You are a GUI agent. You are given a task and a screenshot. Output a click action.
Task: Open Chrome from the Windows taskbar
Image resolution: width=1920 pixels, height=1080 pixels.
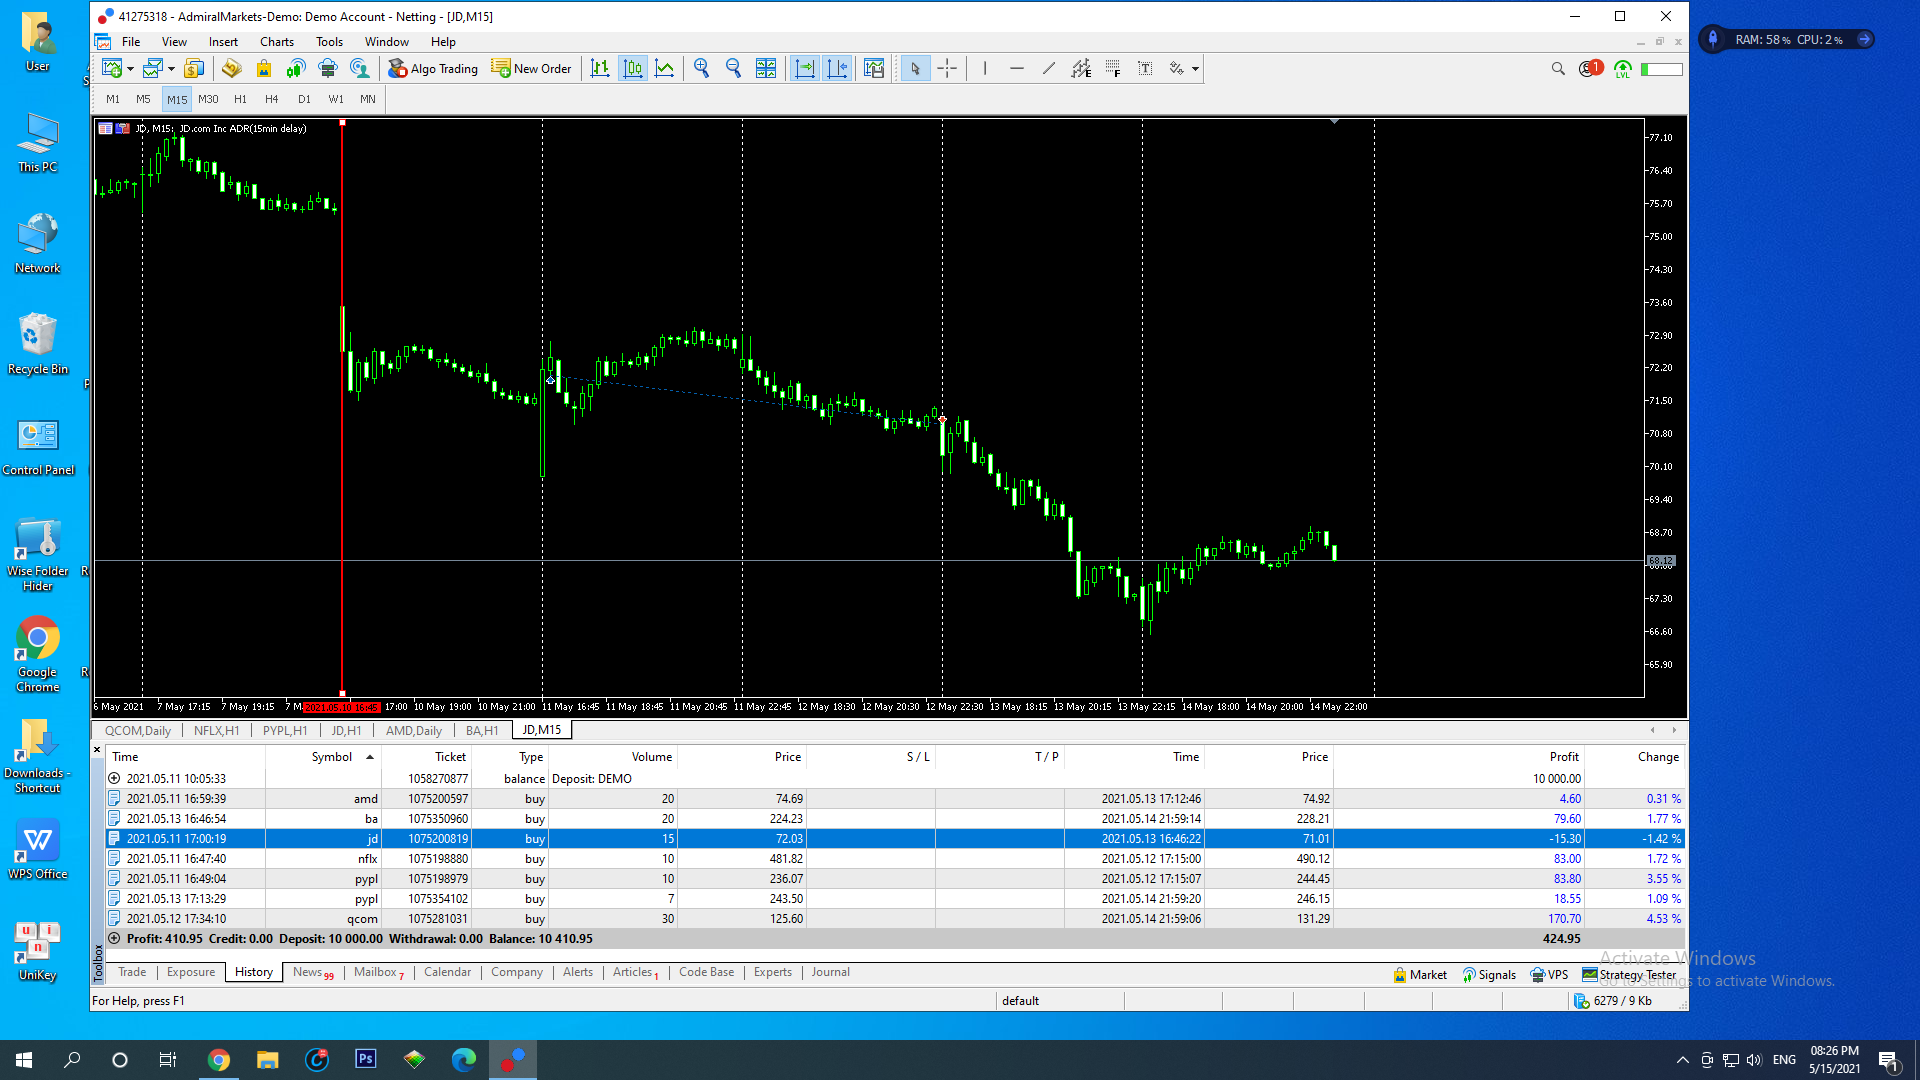219,1060
